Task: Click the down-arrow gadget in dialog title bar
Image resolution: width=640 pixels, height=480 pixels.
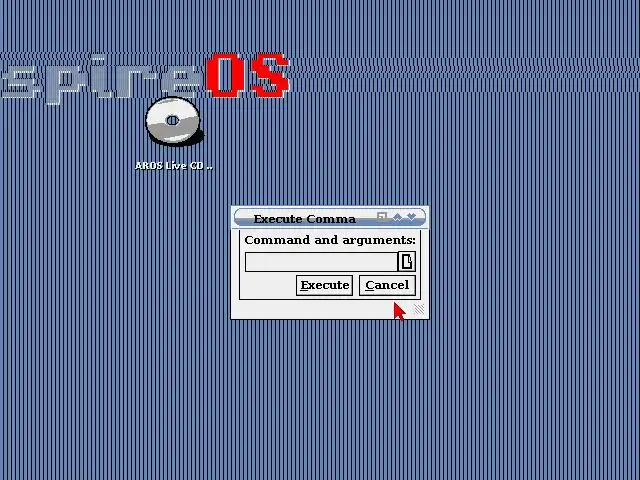Action: [411, 217]
